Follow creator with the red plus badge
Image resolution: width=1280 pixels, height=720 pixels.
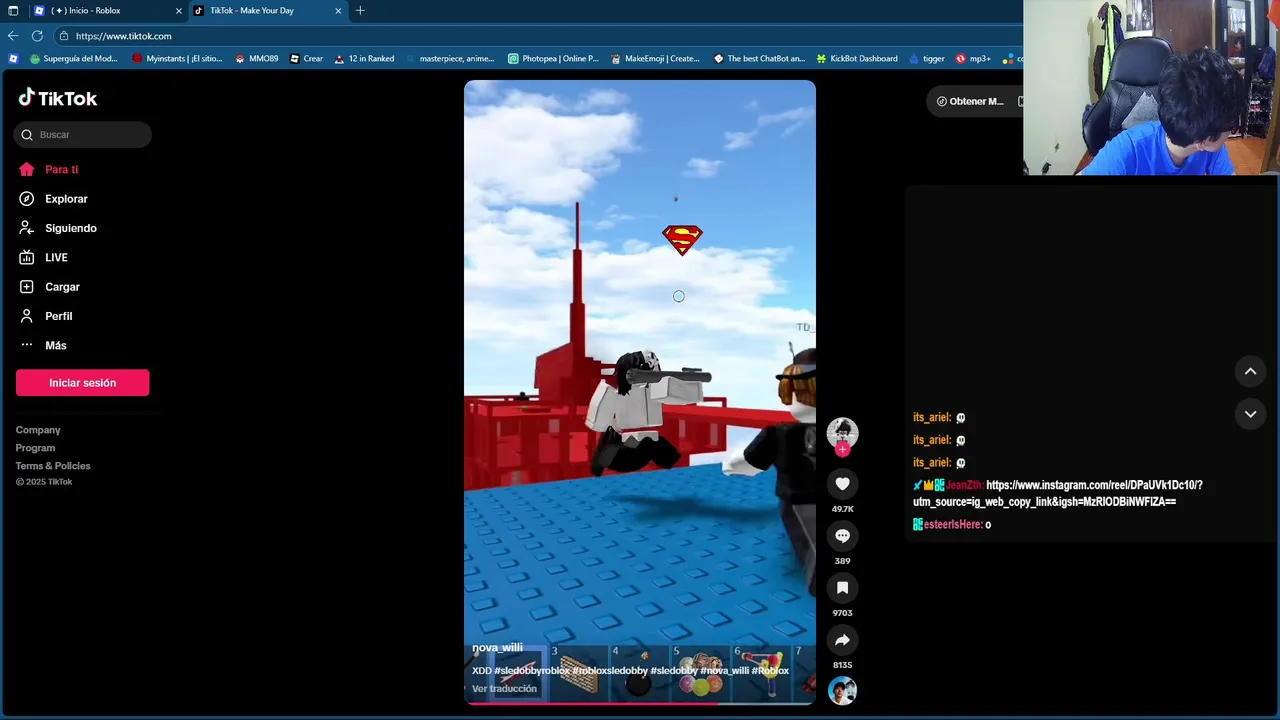[842, 450]
